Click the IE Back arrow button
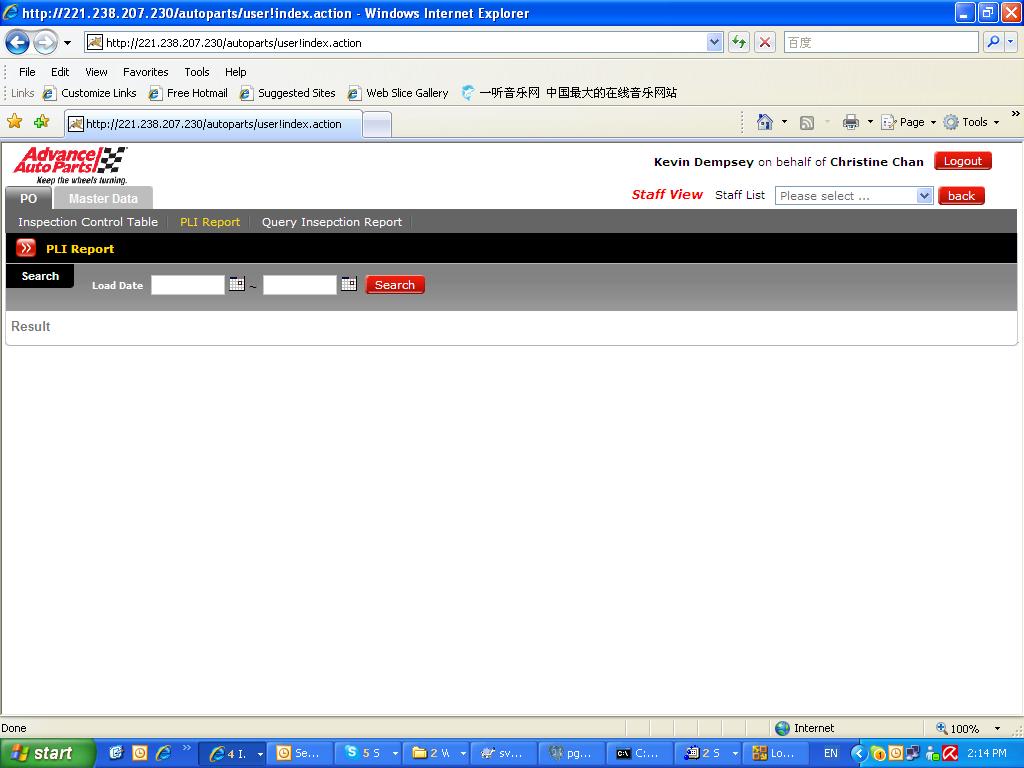1024x768 pixels. click(18, 42)
